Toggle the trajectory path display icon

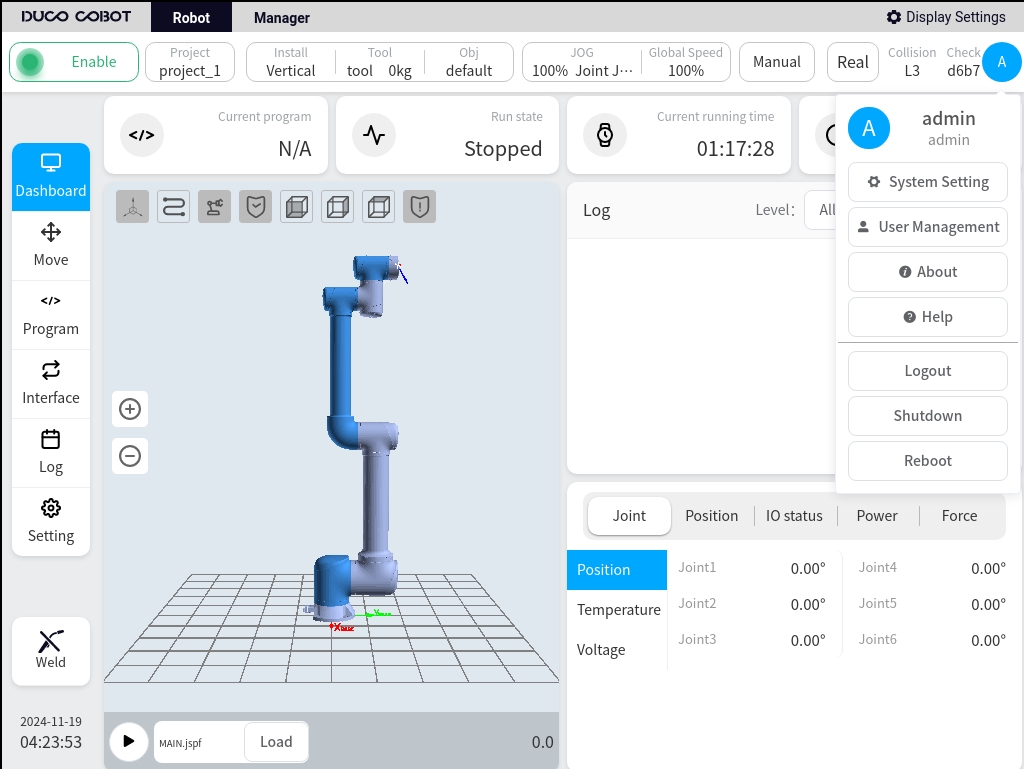pos(174,207)
